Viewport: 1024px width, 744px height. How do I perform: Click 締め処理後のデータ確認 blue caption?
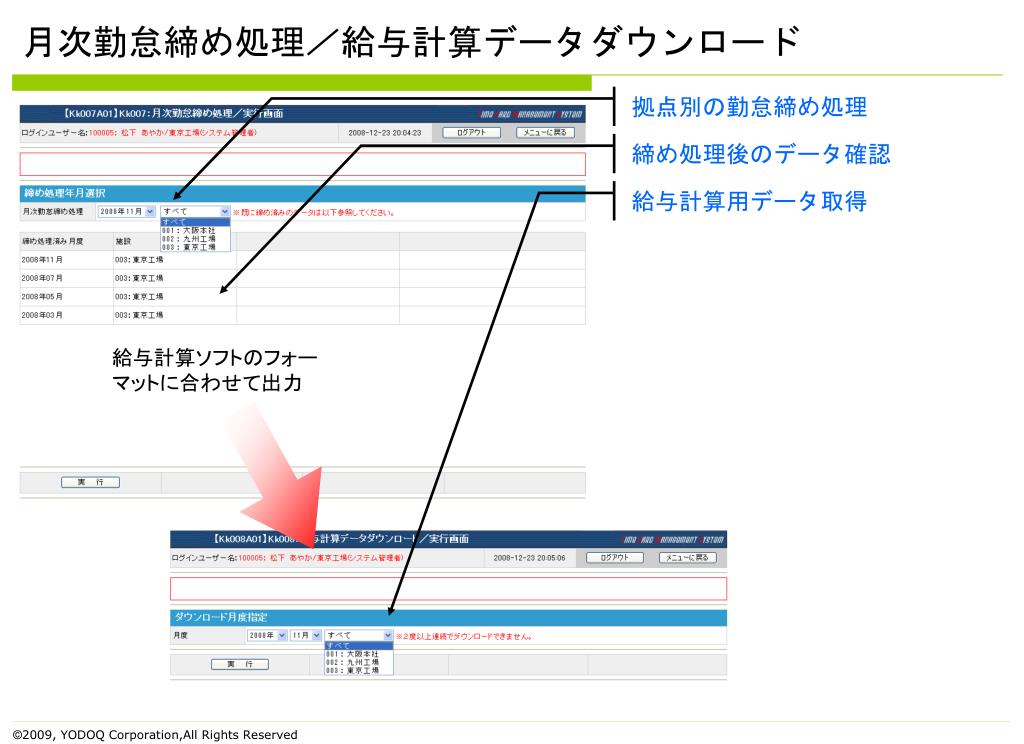pyautogui.click(x=761, y=154)
